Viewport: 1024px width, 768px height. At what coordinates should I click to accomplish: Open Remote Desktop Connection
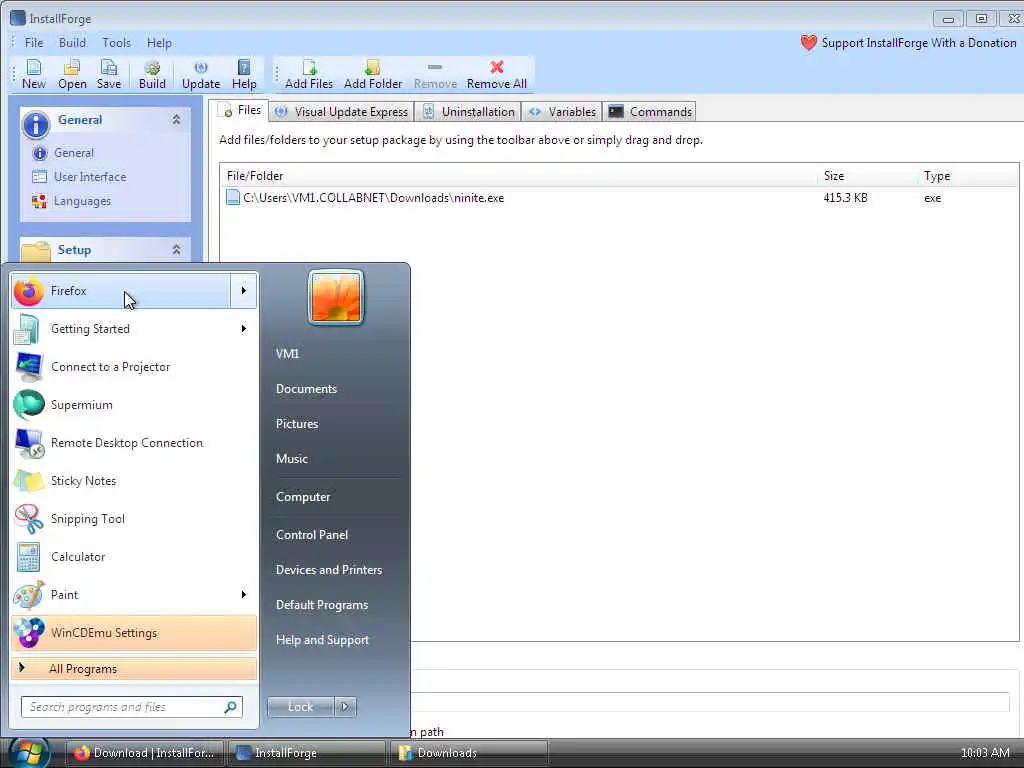[134, 443]
